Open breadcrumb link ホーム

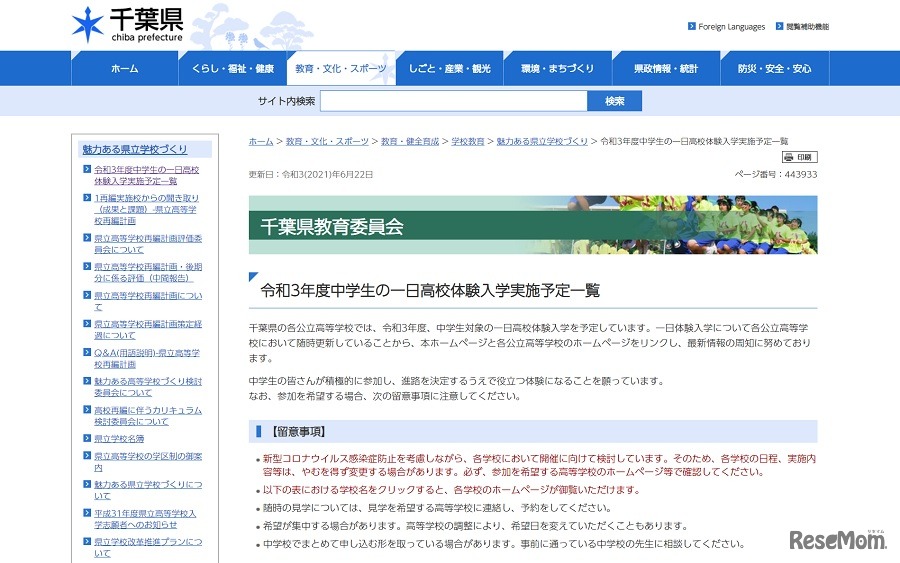[261, 141]
